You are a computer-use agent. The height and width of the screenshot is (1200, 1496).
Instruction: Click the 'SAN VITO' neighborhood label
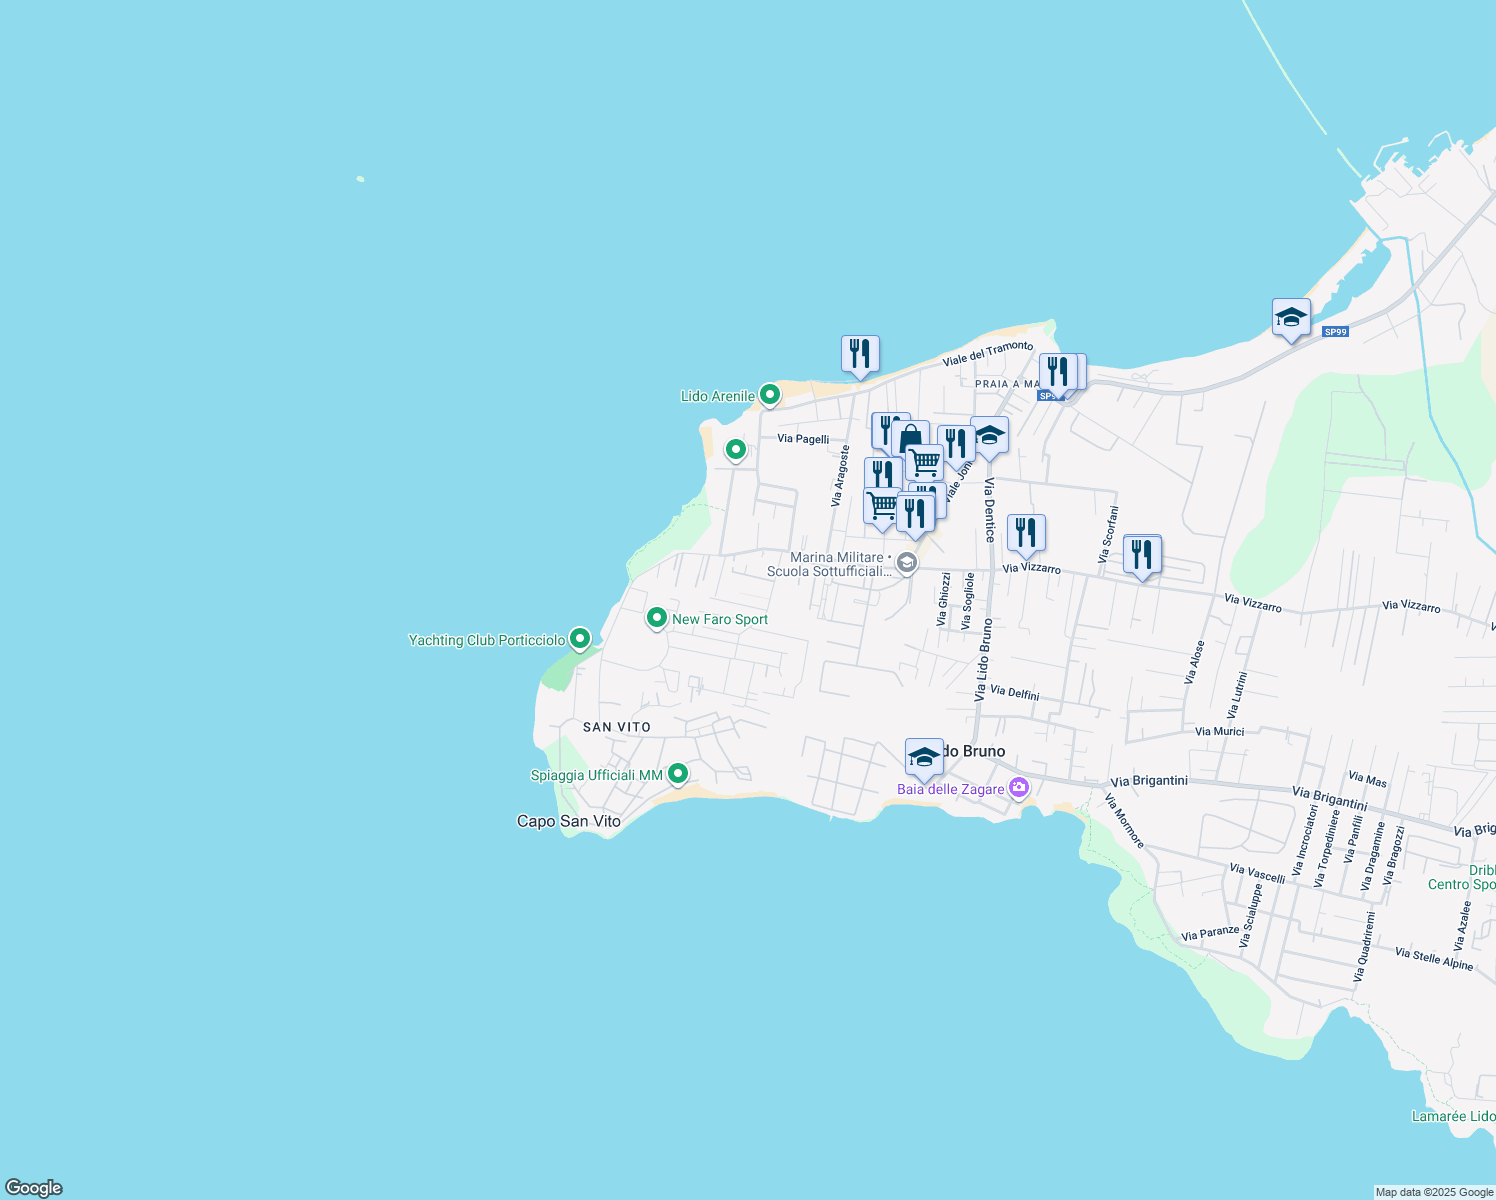tap(617, 727)
